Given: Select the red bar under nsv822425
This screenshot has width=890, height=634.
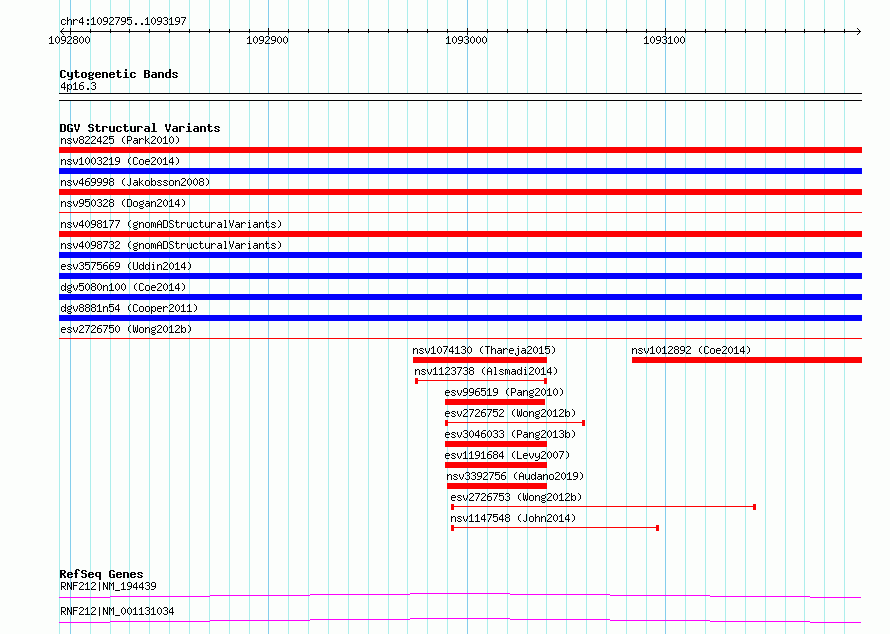Looking at the screenshot, I should click(460, 150).
